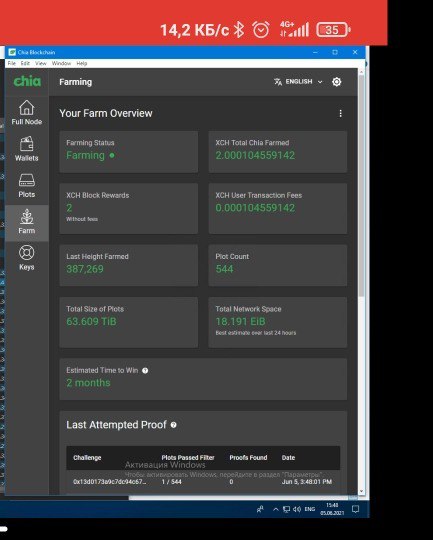The image size is (433, 540).
Task: Click the translate language icon
Action: point(278,82)
